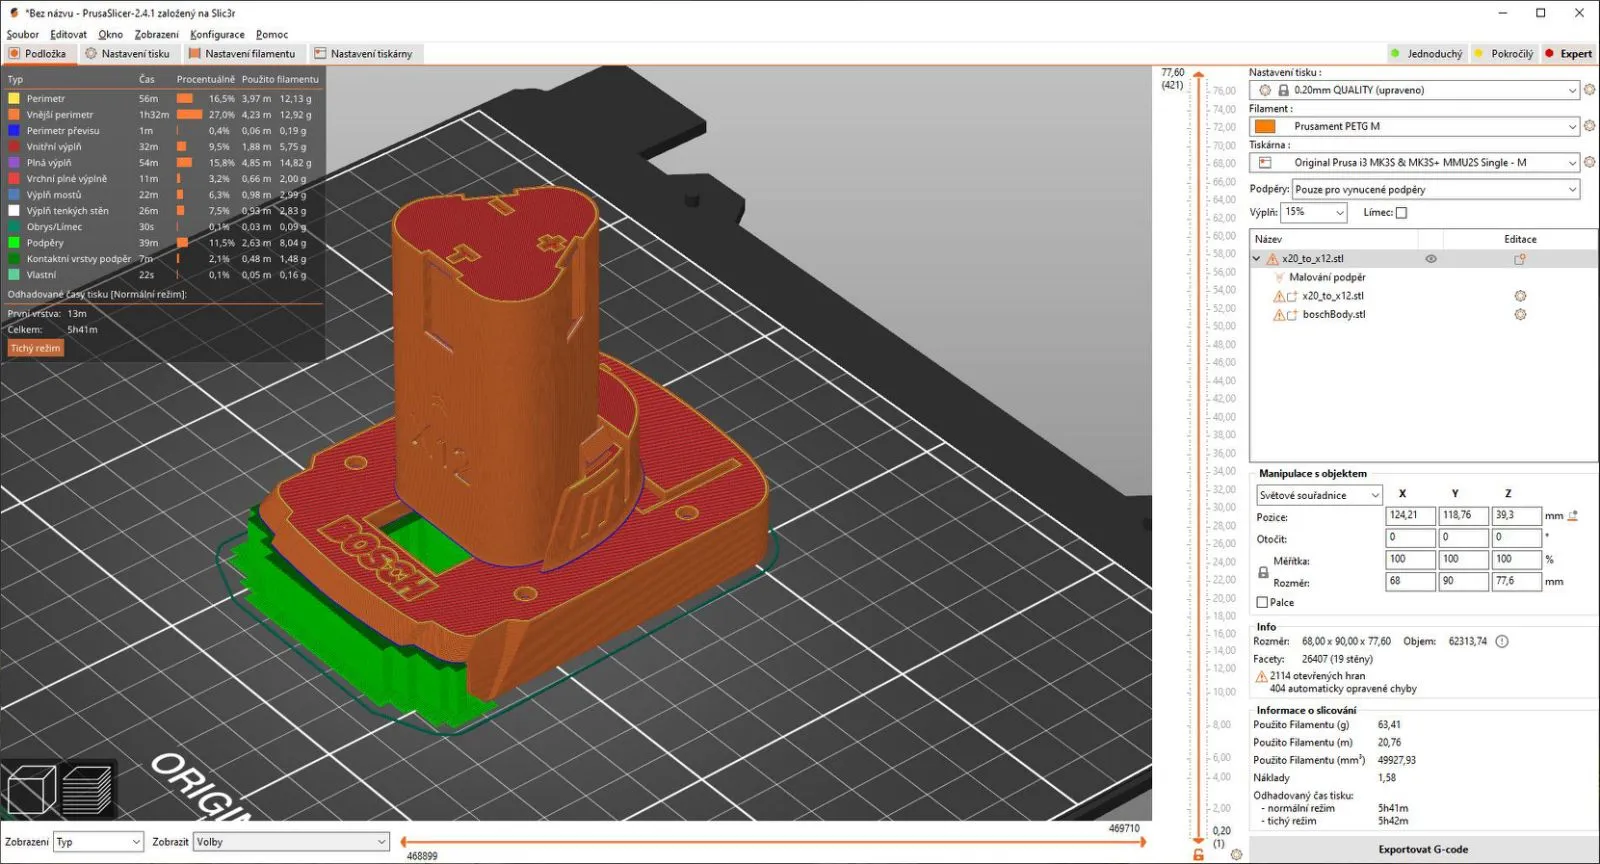Switch to sliced layers preview icon
The height and width of the screenshot is (864, 1600).
point(87,790)
